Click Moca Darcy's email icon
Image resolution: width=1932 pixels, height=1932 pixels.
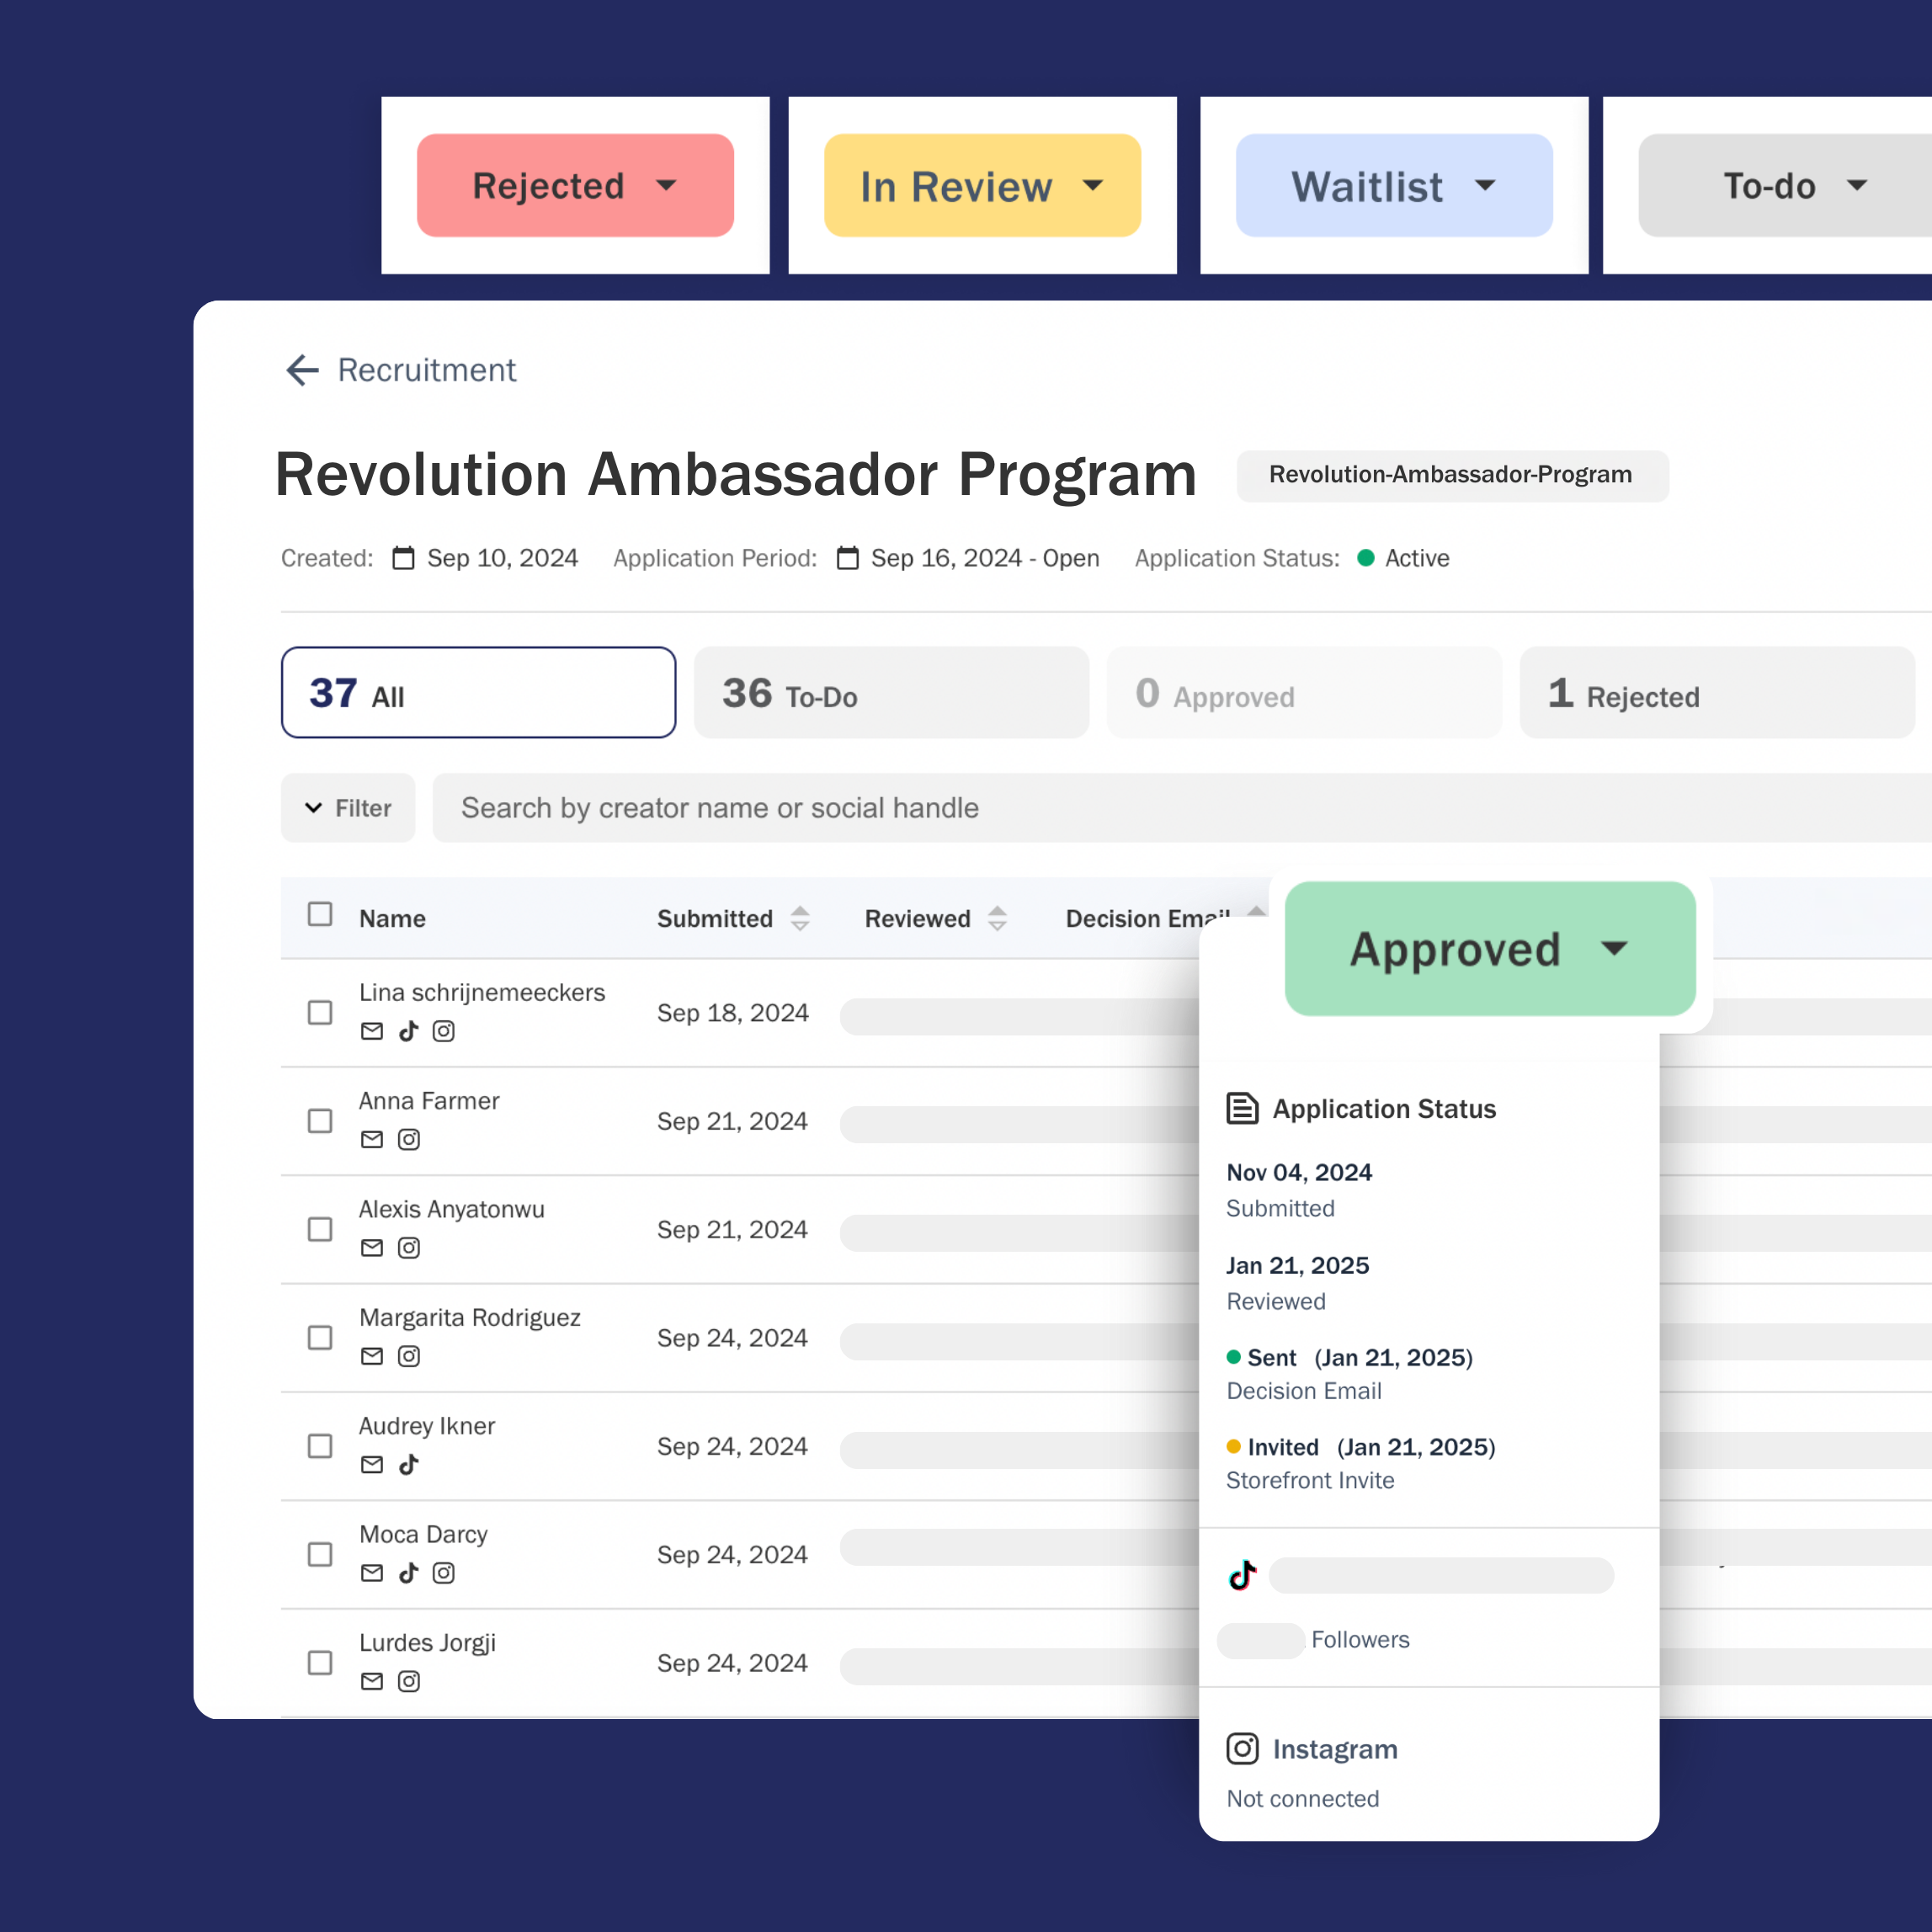[x=372, y=1573]
